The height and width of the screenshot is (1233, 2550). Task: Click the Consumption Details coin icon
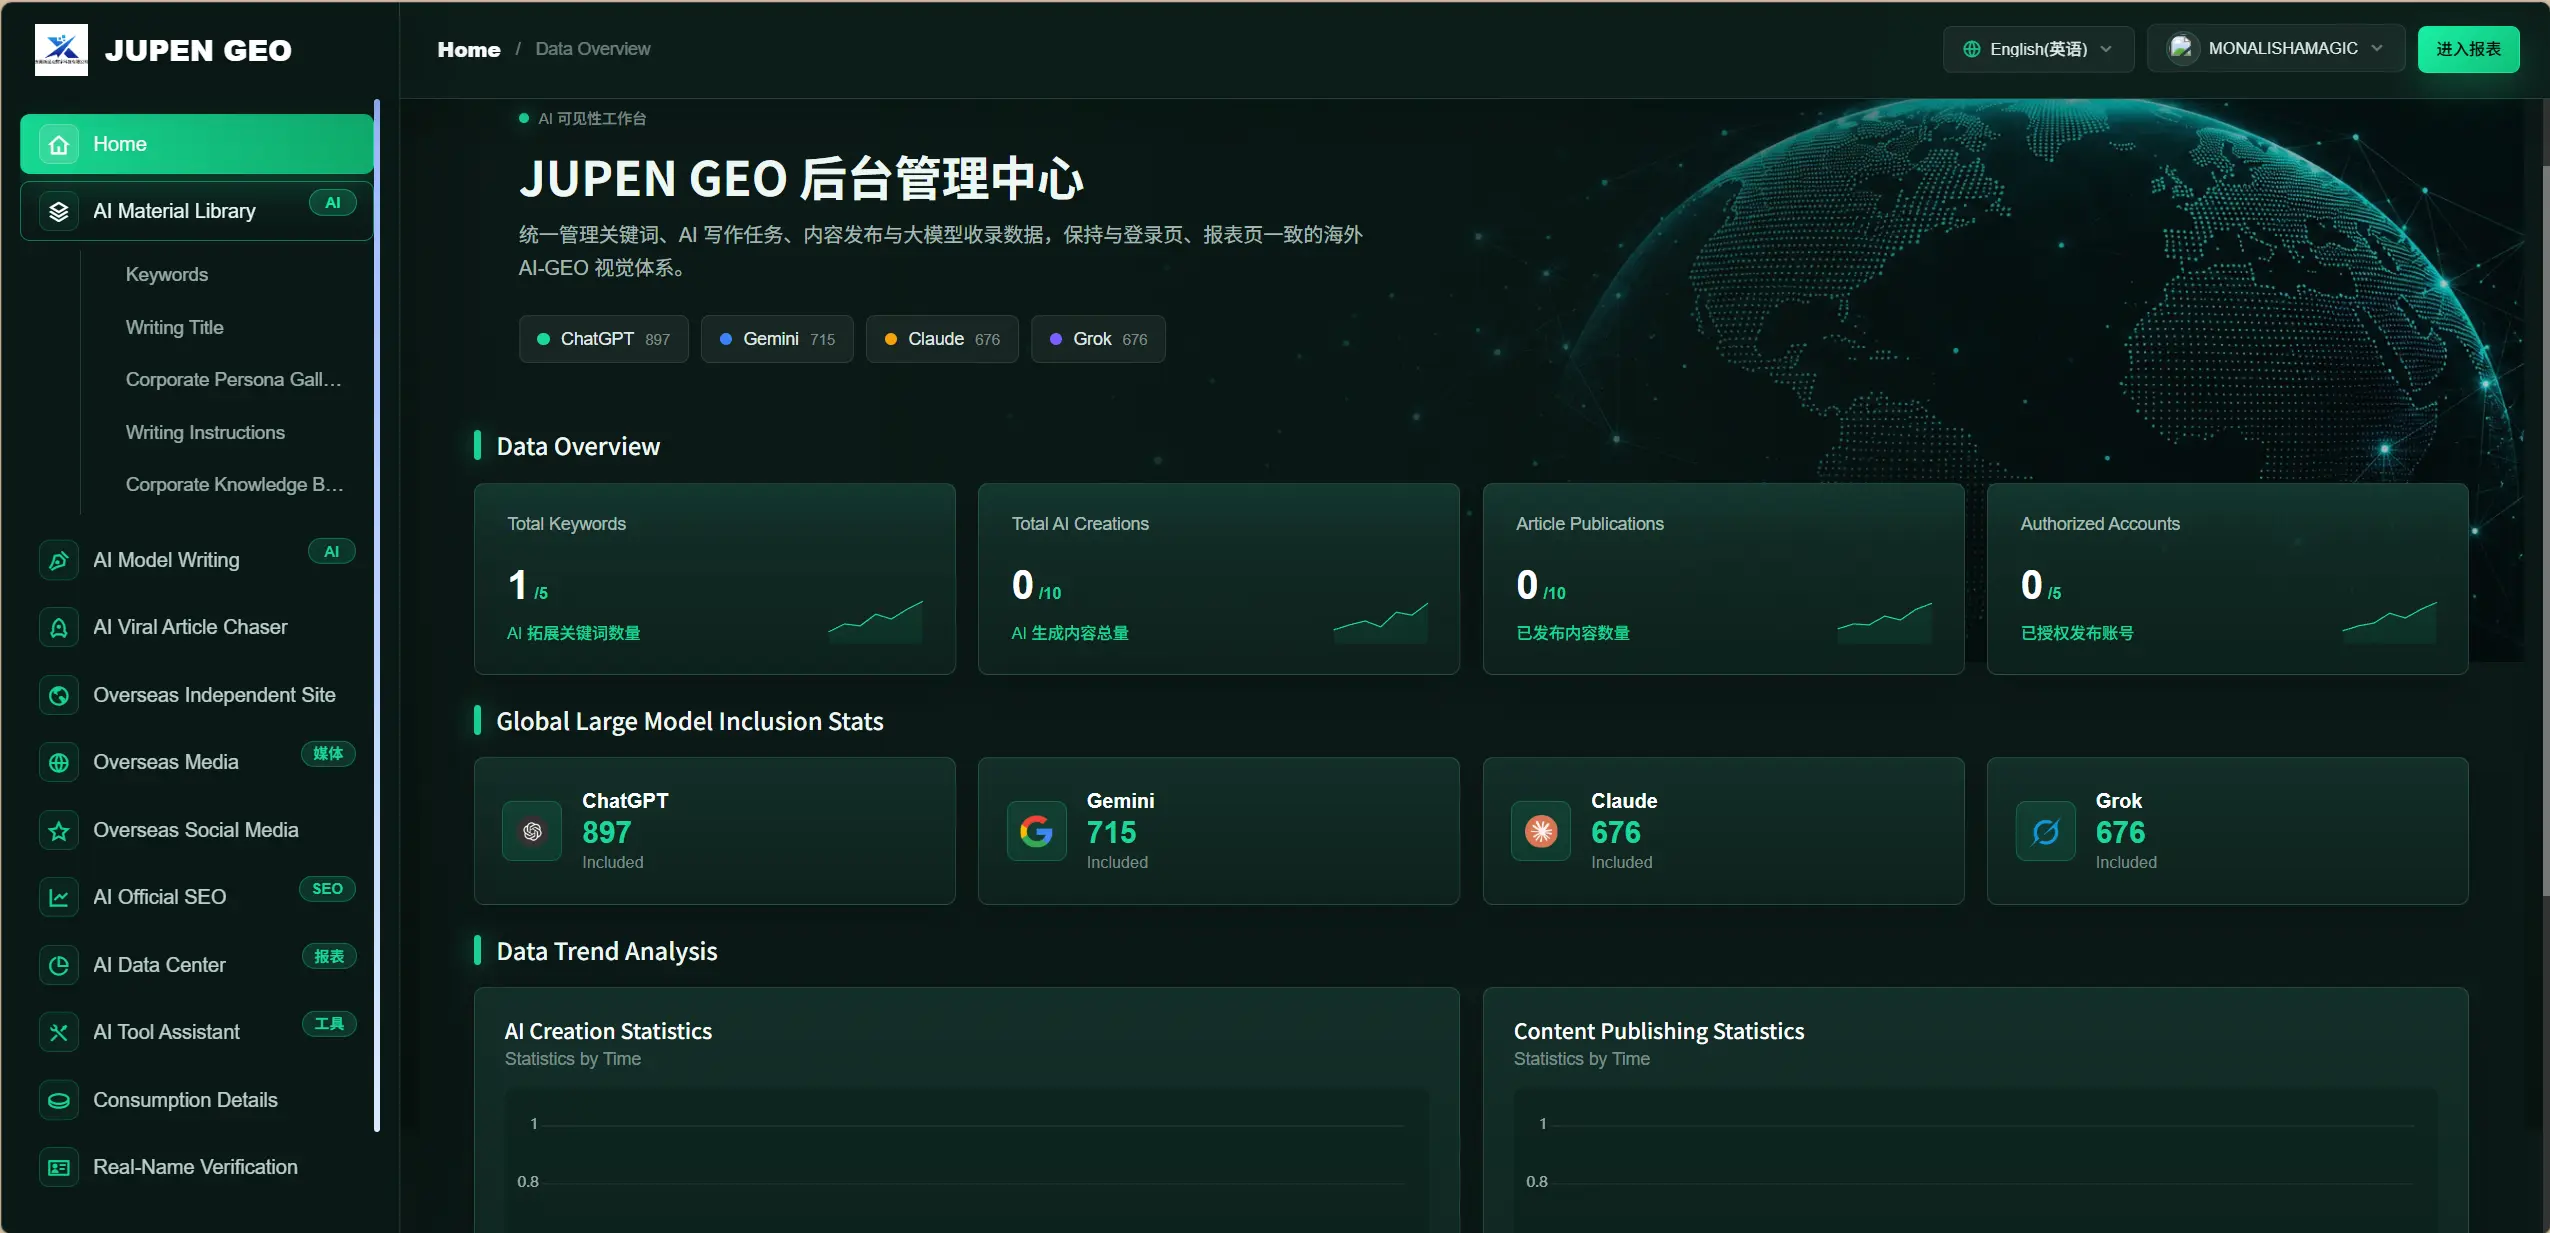pos(59,1100)
